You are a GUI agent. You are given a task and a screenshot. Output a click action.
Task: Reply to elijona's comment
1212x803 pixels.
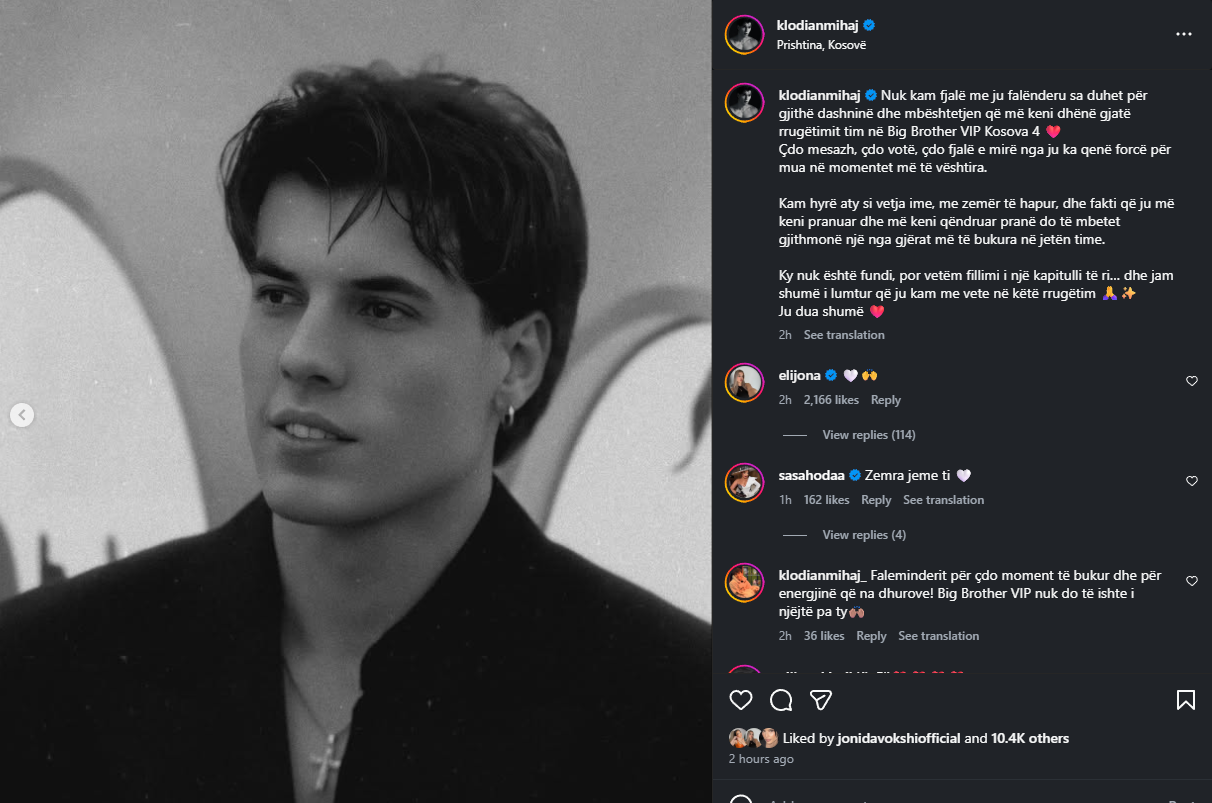[x=886, y=400]
